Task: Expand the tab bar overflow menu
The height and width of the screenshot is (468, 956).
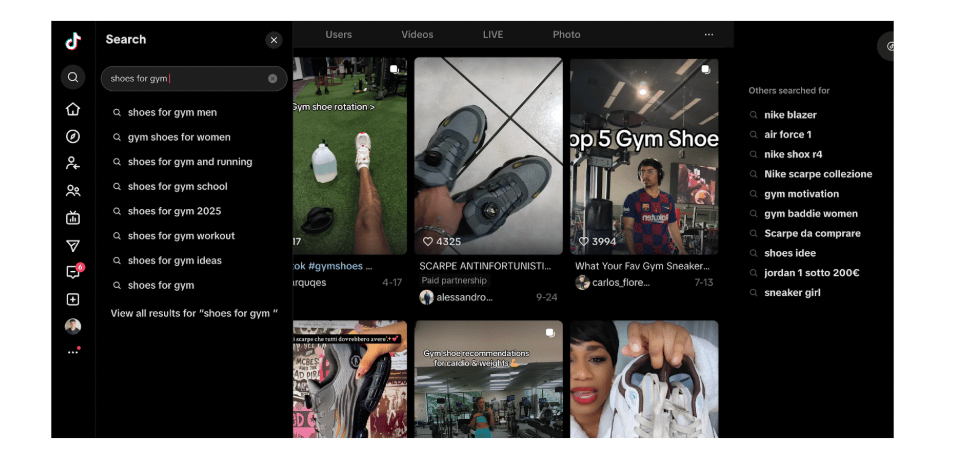Action: [709, 35]
